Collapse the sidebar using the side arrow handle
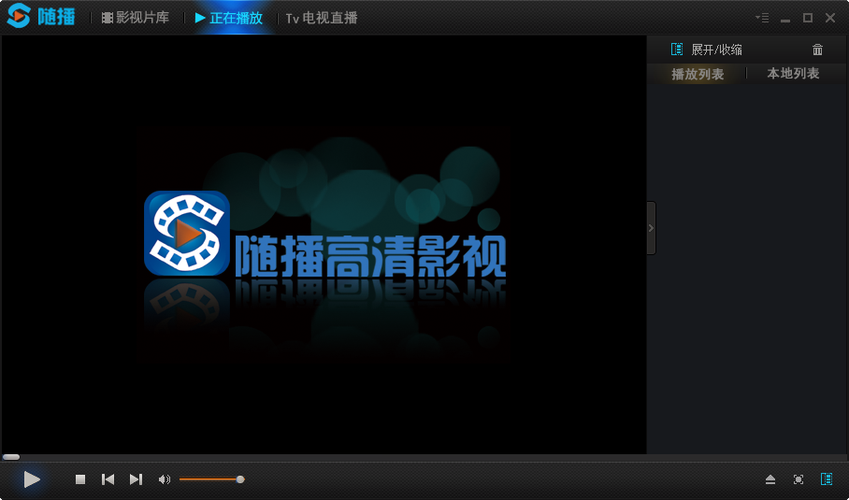Image resolution: width=849 pixels, height=500 pixels. [651, 228]
